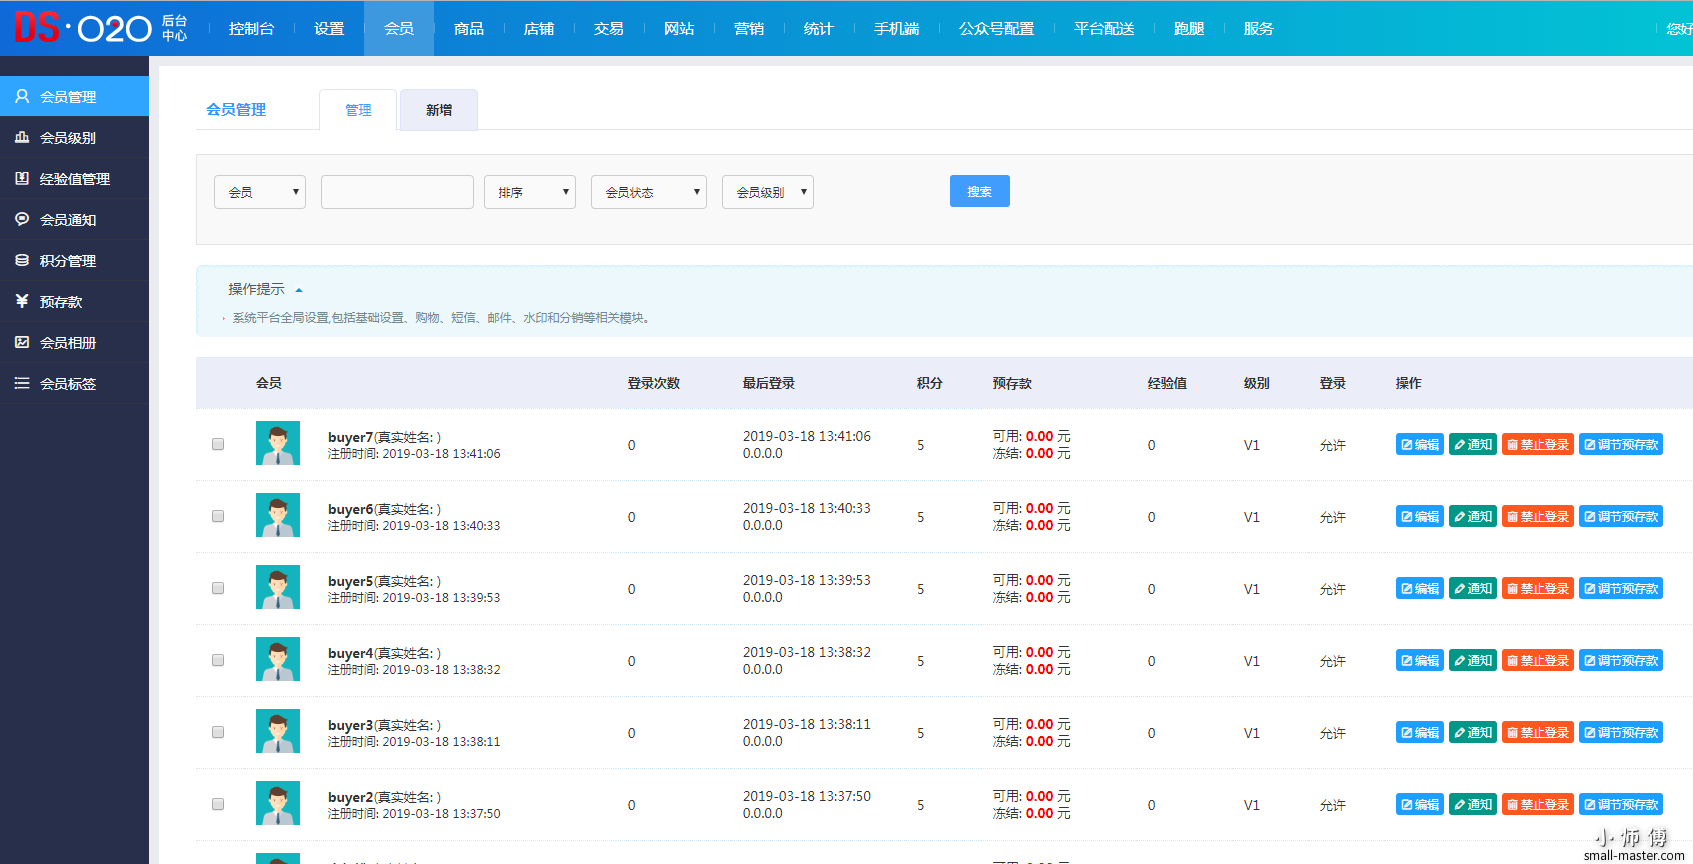Switch to the 管理 tab

pos(358,110)
